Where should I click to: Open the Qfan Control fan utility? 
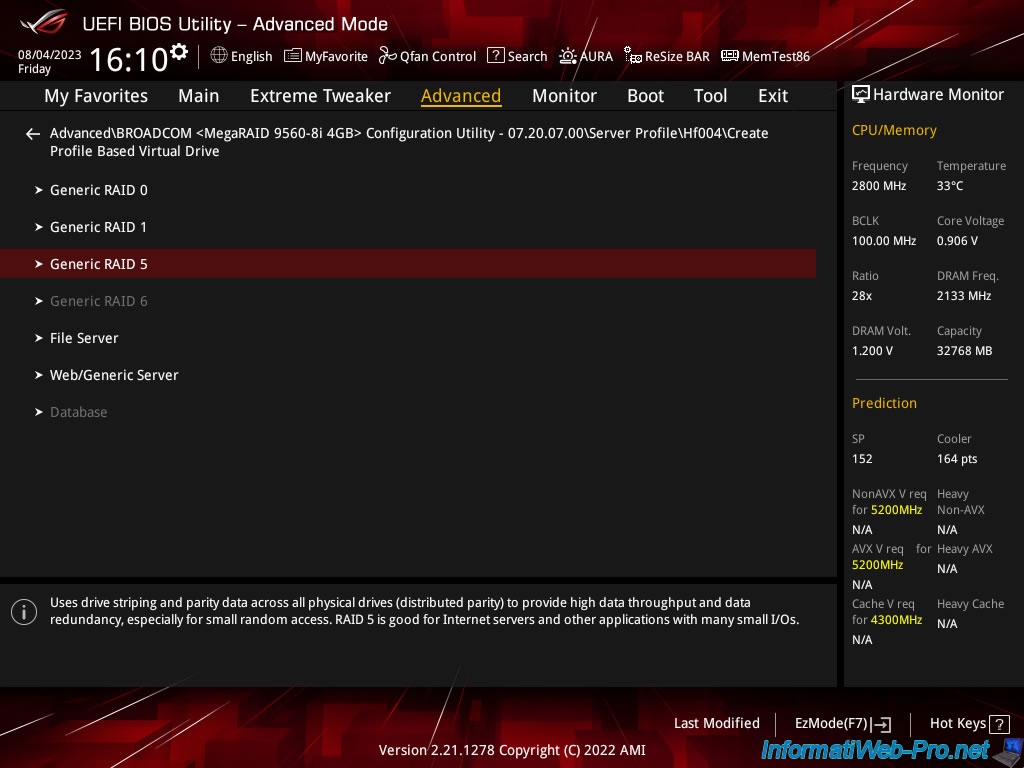pos(427,56)
